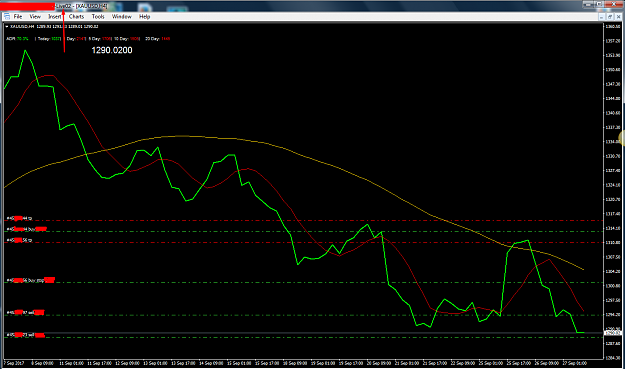
Task: Open the View menu
Action: tap(35, 17)
